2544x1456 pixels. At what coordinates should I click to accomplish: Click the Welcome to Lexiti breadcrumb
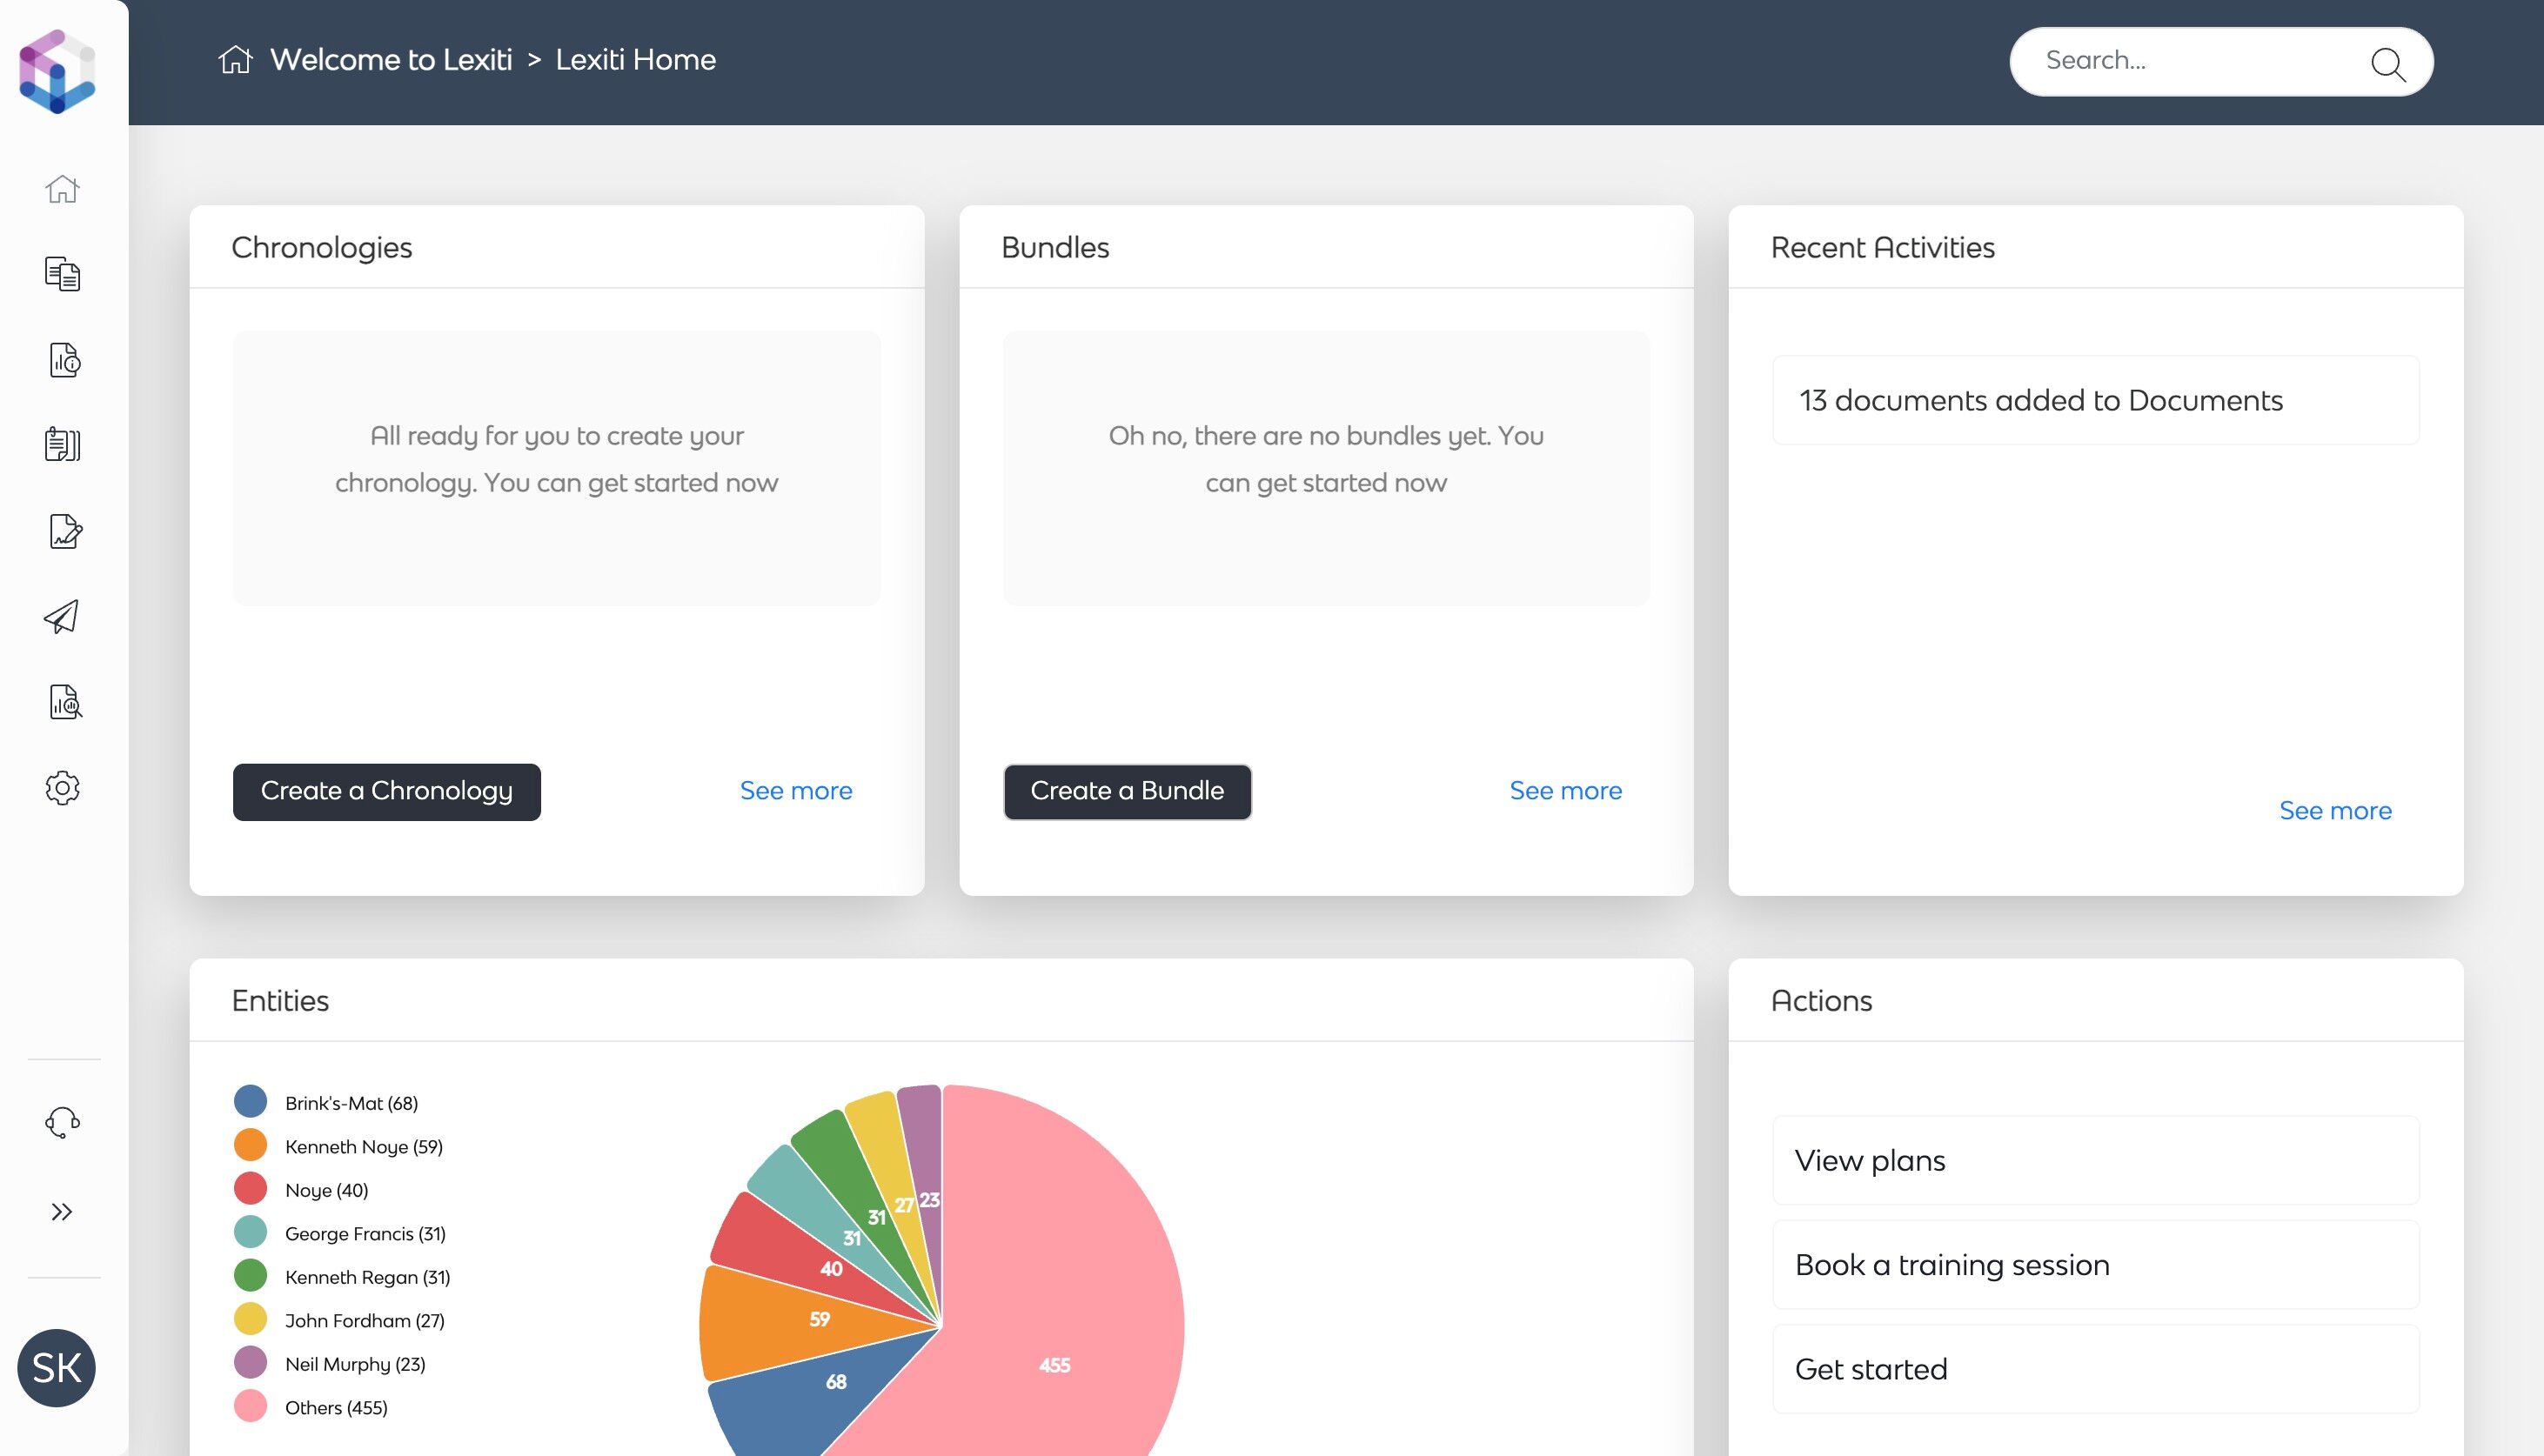click(x=391, y=60)
